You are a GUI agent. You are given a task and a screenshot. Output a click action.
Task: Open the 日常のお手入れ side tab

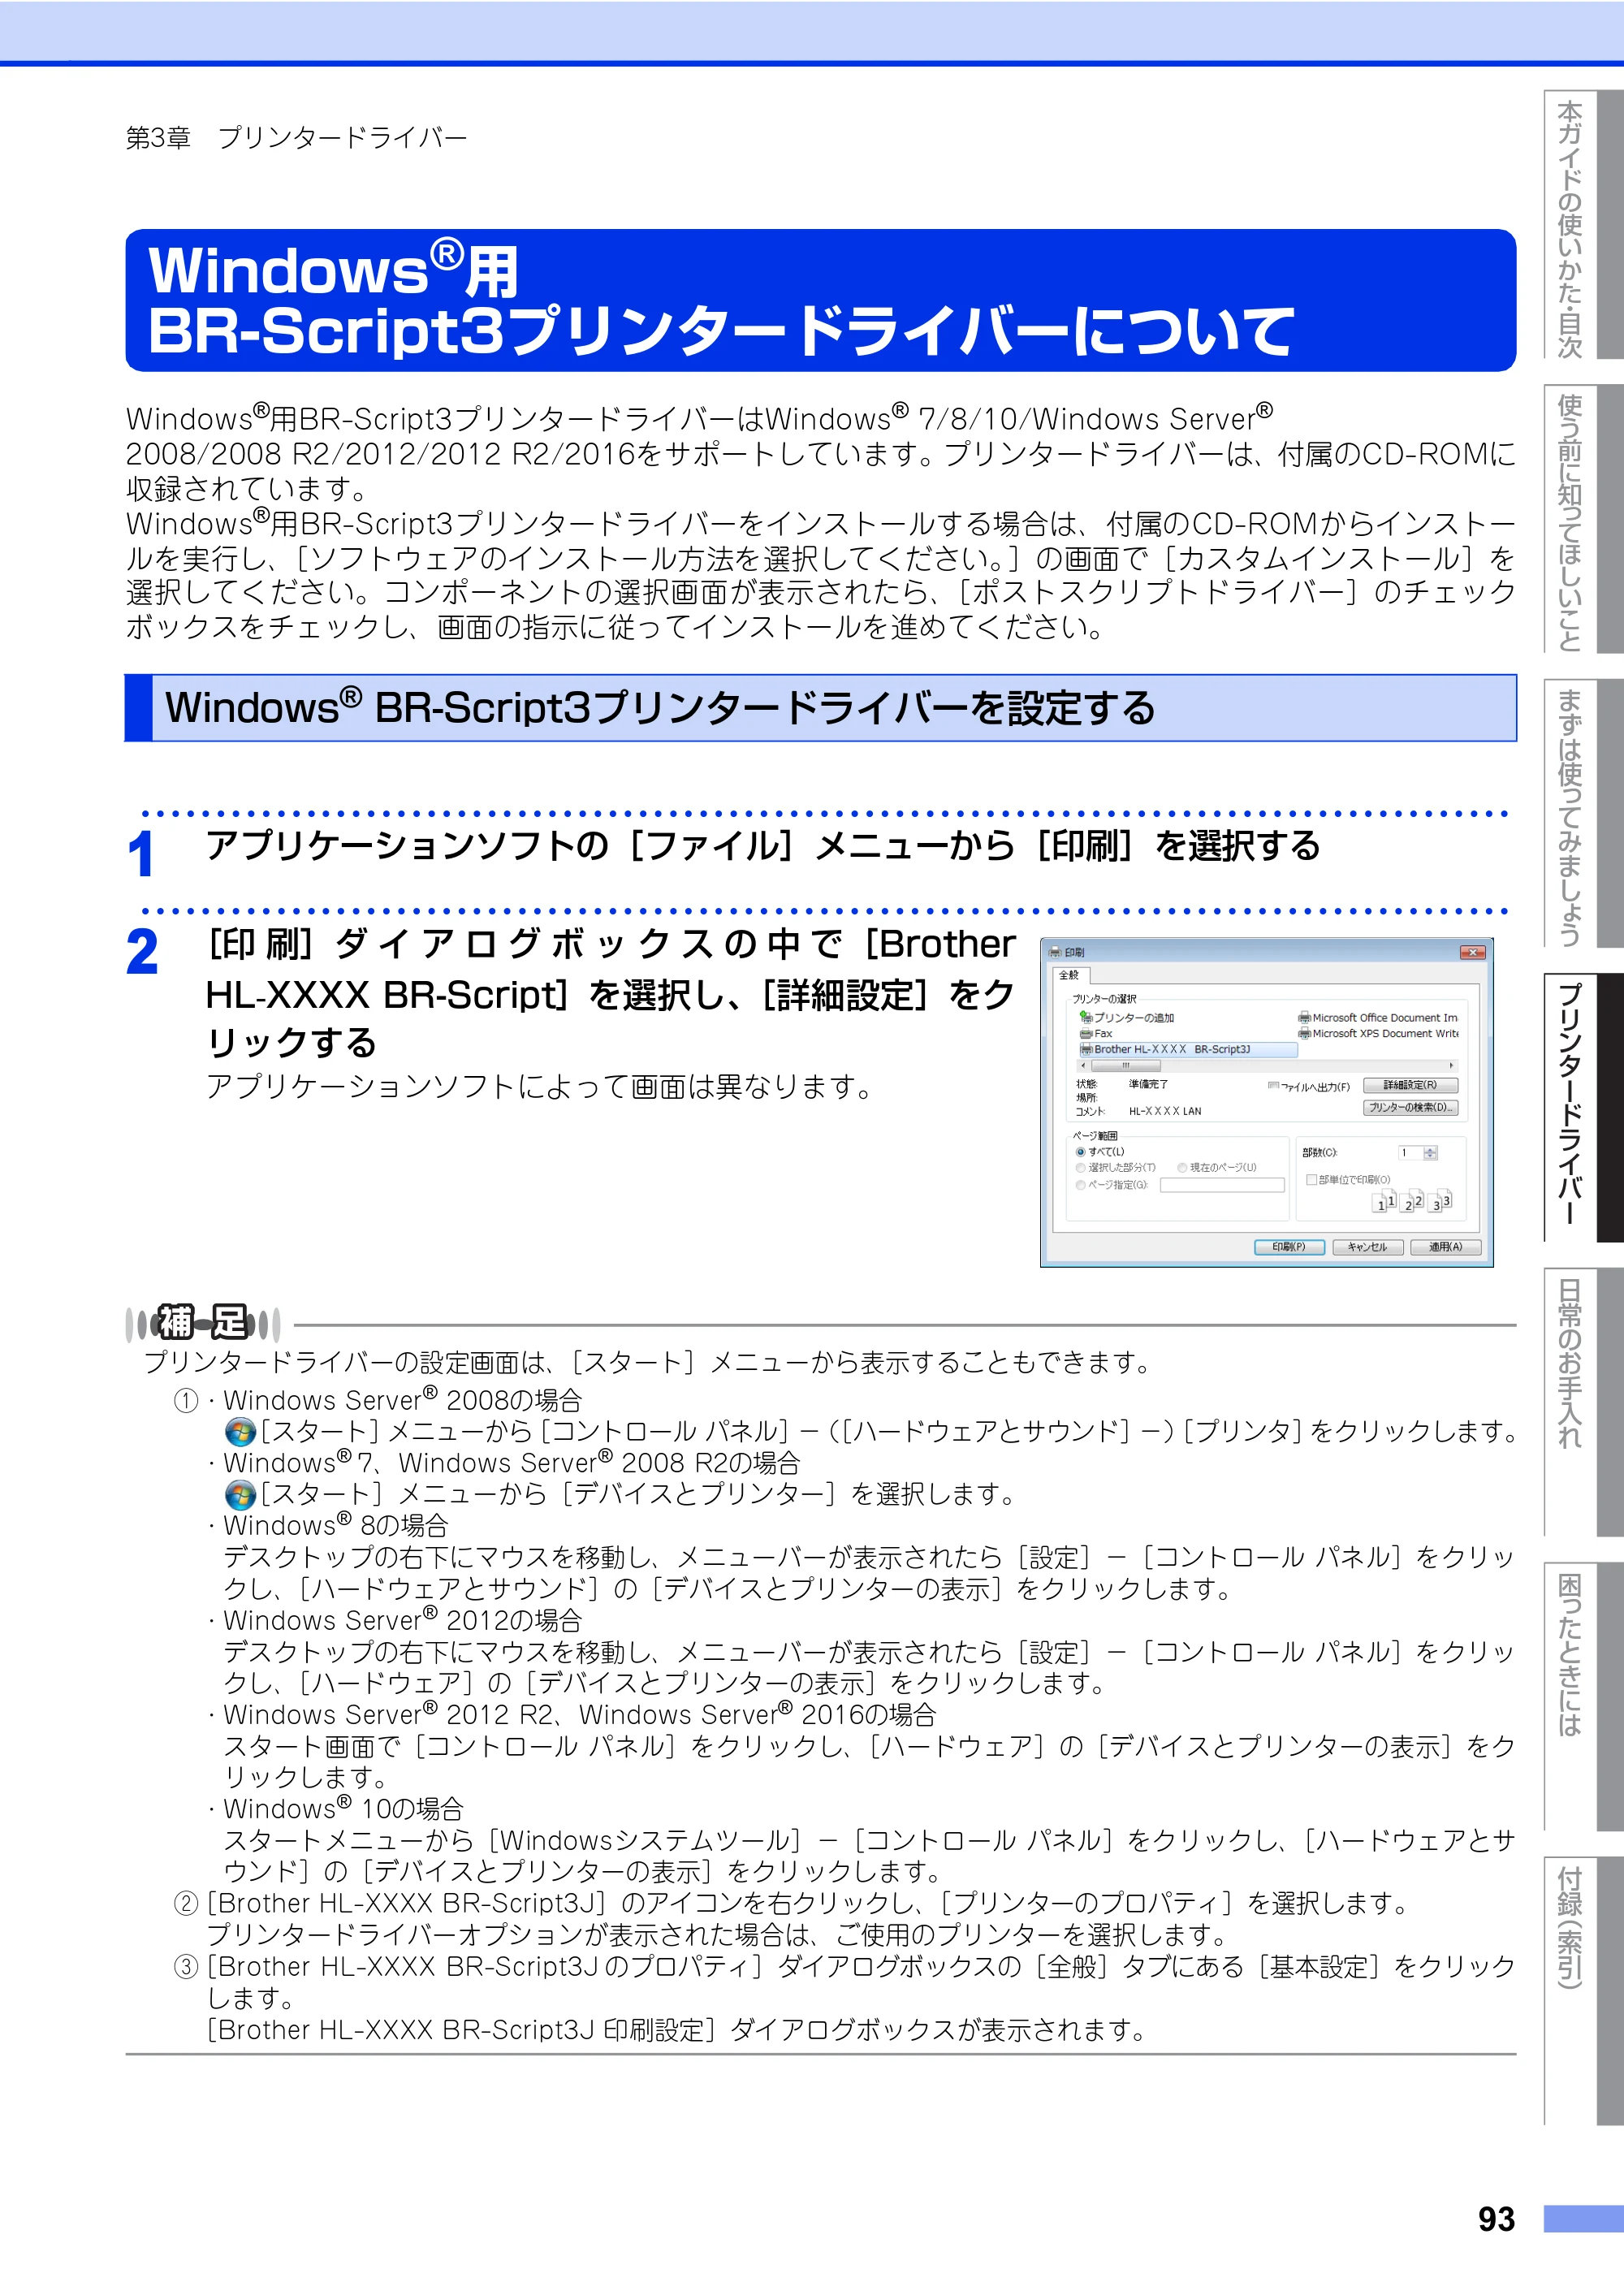pyautogui.click(x=1584, y=1402)
